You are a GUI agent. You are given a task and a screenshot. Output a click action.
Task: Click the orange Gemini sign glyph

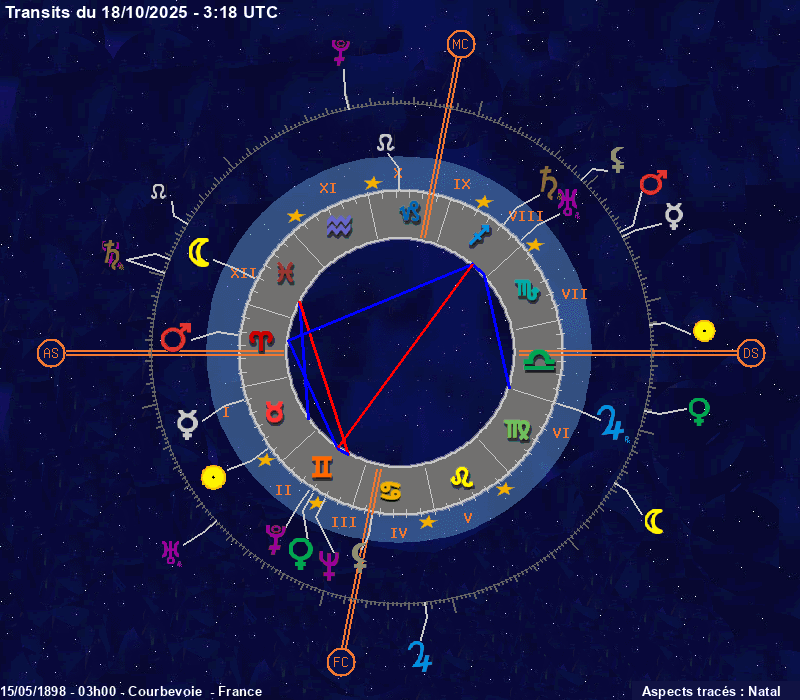click(x=323, y=466)
